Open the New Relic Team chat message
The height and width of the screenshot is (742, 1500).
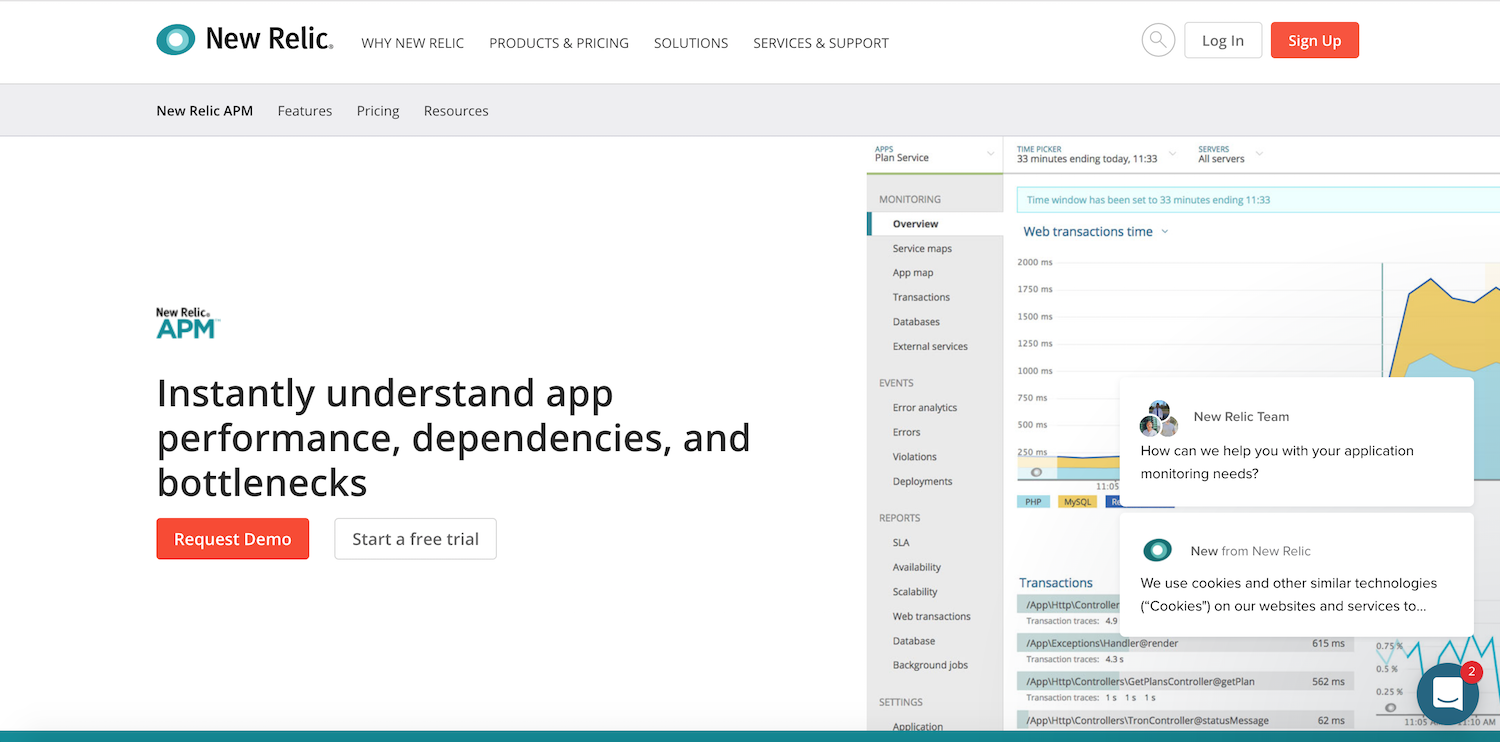(x=1296, y=441)
